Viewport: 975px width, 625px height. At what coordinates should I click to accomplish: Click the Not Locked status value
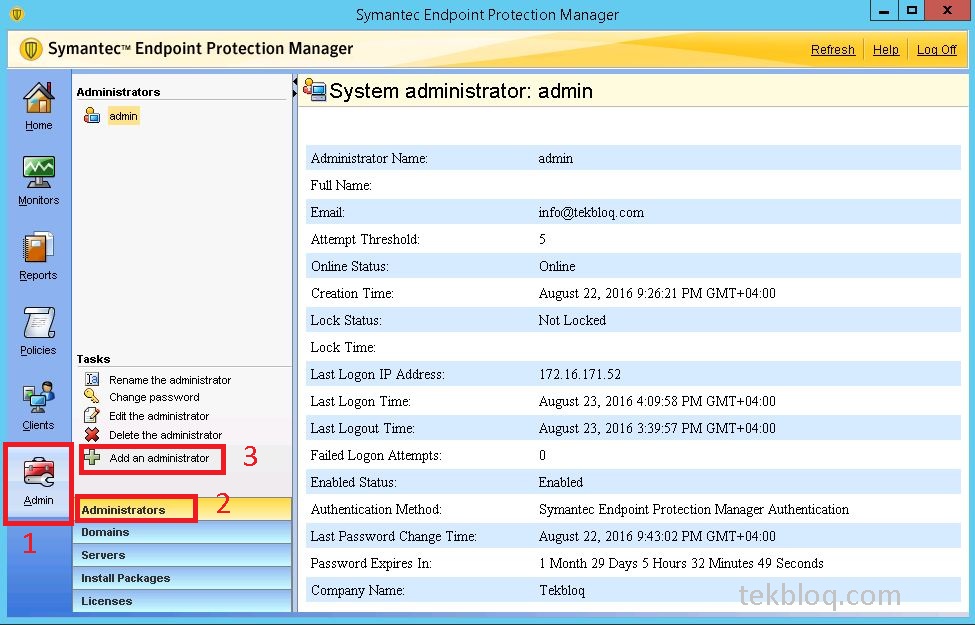[571, 320]
